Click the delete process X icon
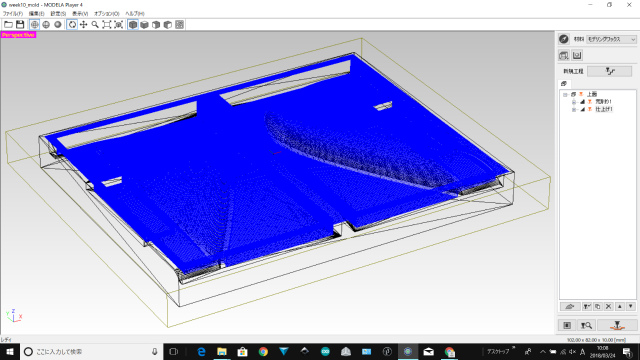 [x=609, y=306]
